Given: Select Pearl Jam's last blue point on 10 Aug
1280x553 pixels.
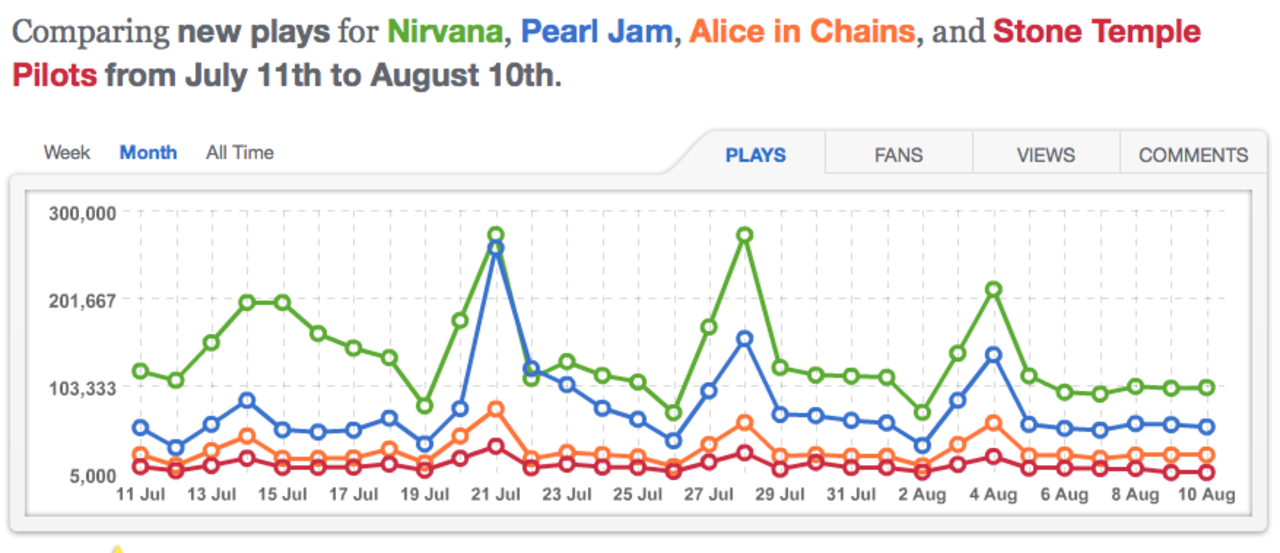Looking at the screenshot, I should pos(1207,427).
